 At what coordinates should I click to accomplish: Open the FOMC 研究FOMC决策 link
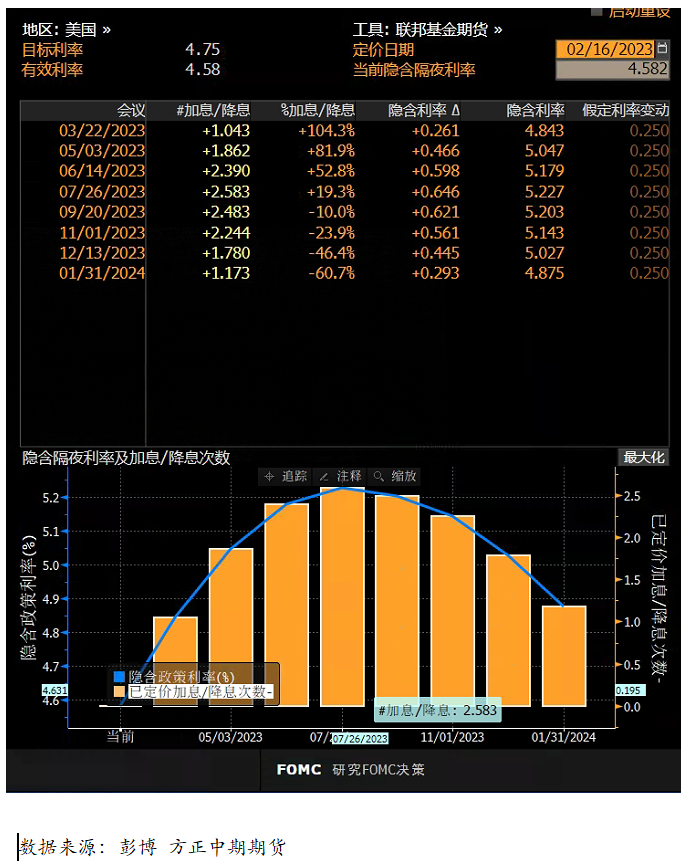point(350,769)
